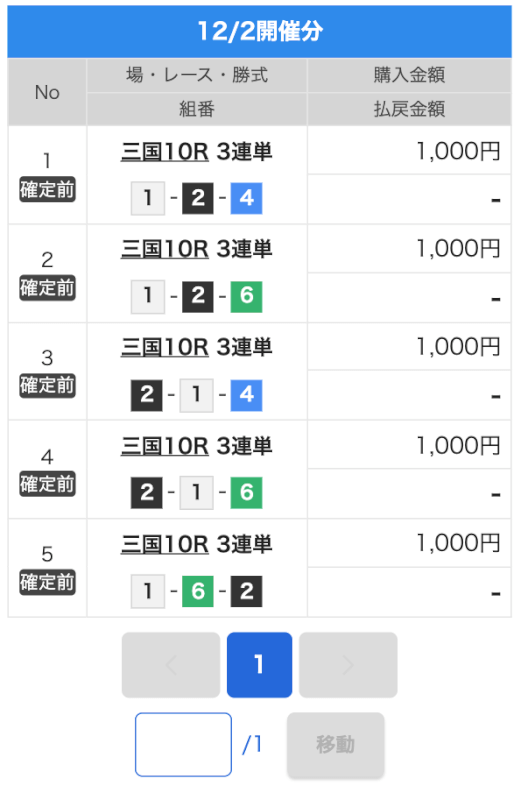Screen dimensions: 521x800
Task: Click the 1,000円 purchase amount in row 5
Action: [x=458, y=543]
